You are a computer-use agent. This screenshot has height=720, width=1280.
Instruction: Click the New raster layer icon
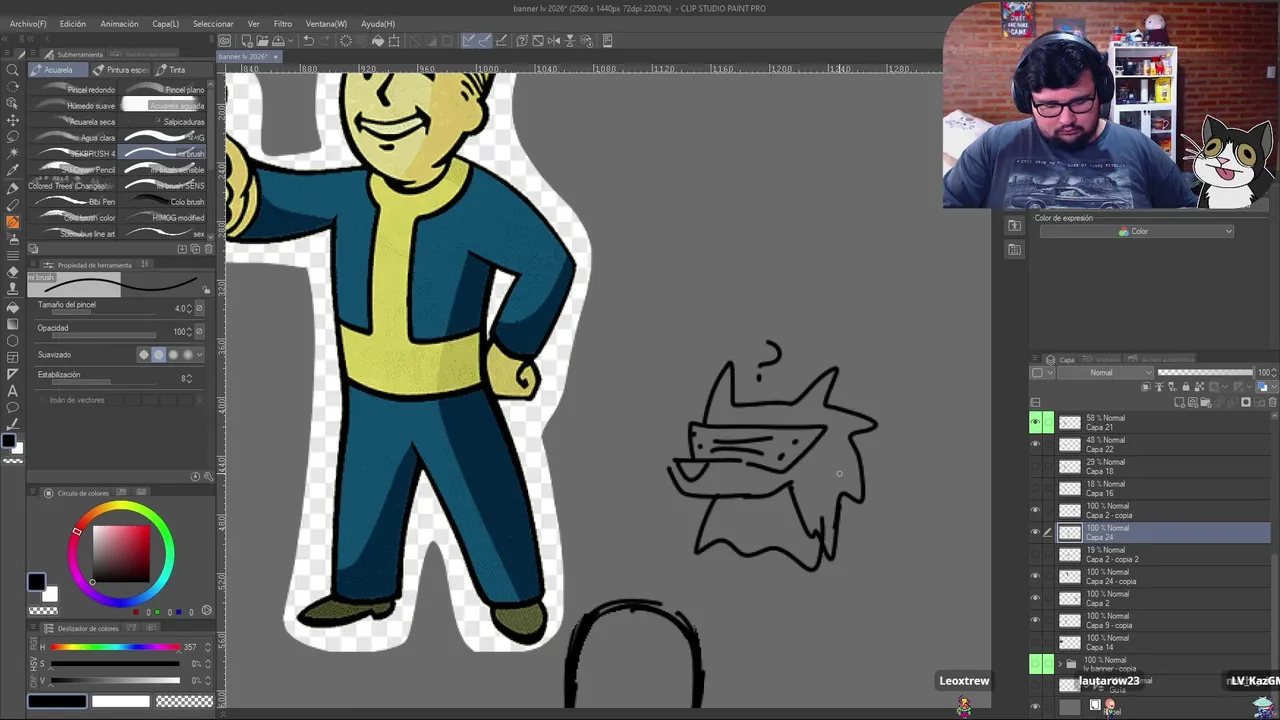point(1181,402)
